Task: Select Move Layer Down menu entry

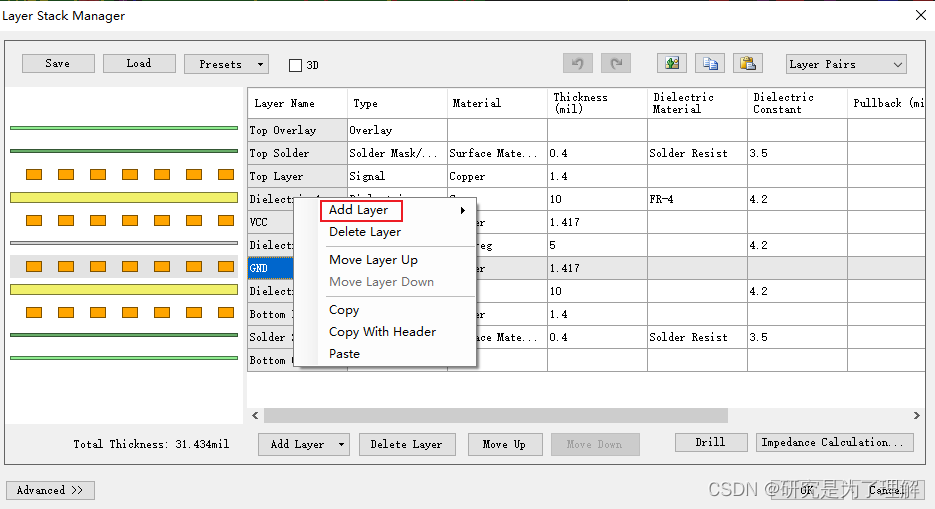Action: click(x=381, y=282)
